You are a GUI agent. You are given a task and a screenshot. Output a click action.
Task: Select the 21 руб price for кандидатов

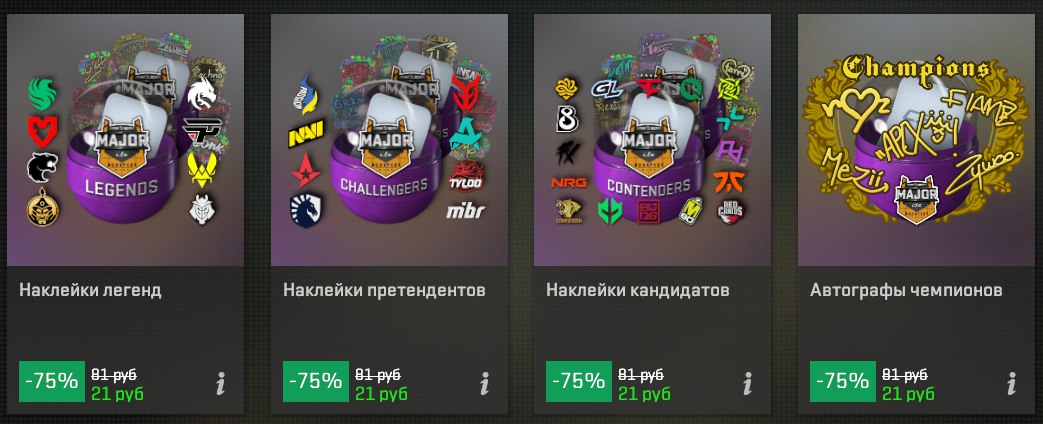(645, 393)
